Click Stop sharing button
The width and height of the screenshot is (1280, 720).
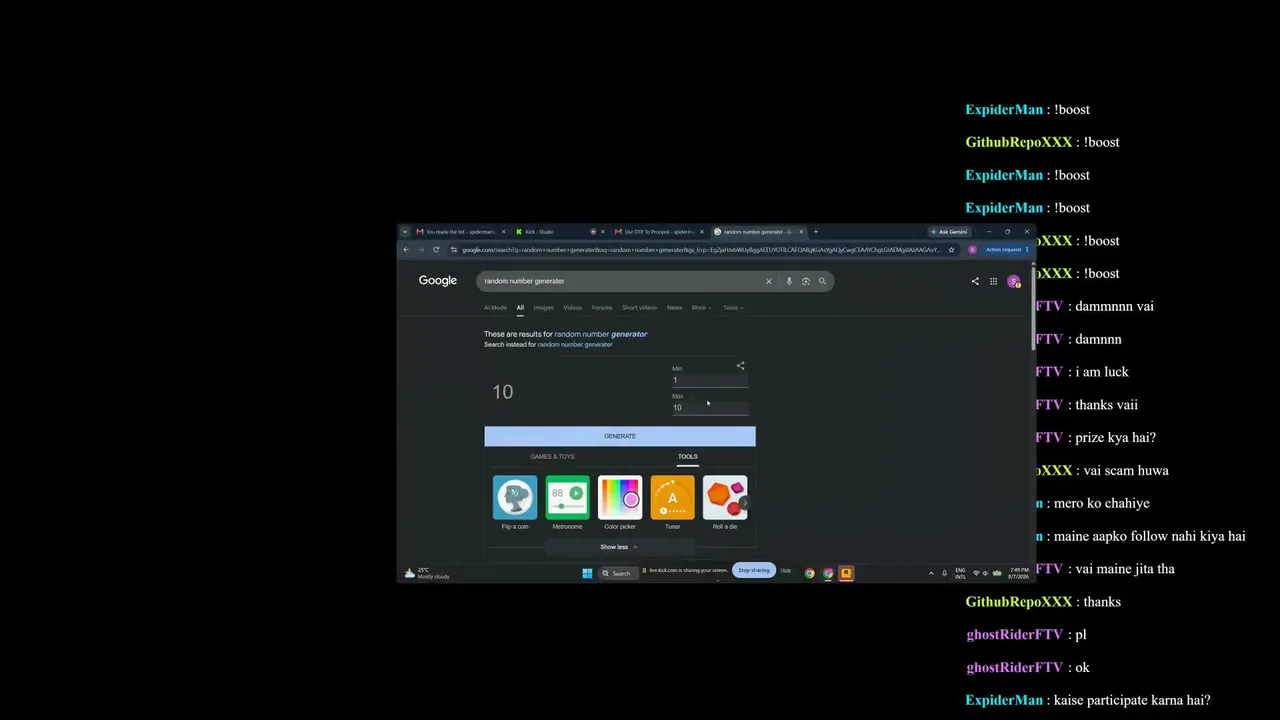click(x=754, y=570)
